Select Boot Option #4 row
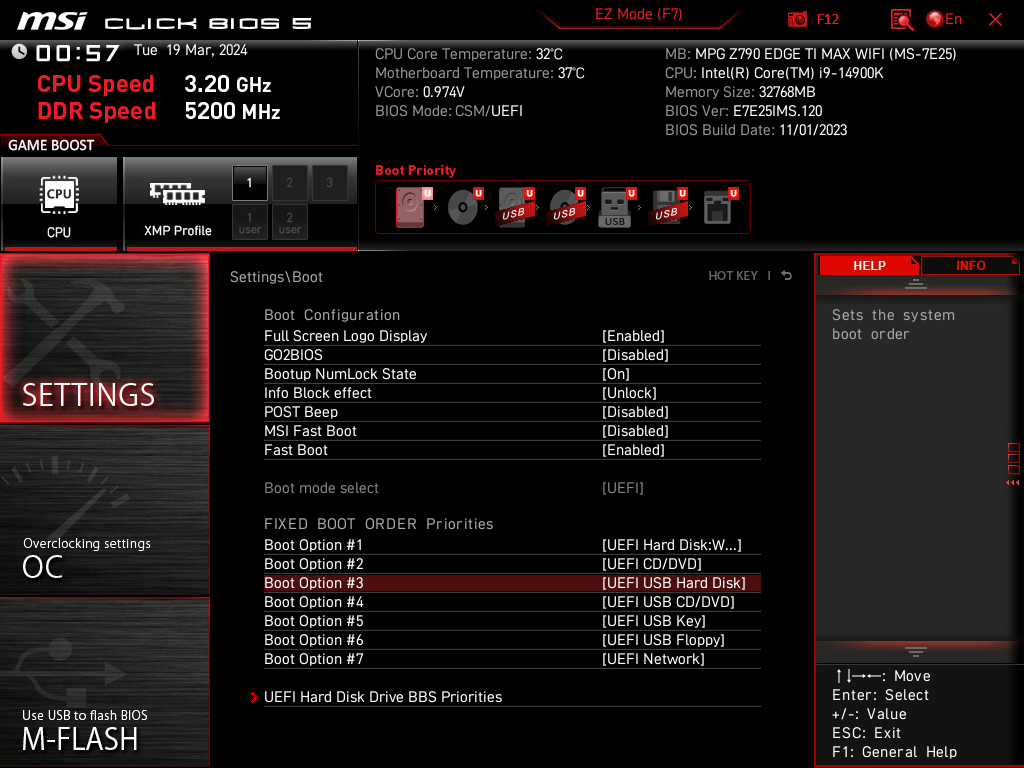The height and width of the screenshot is (768, 1024). pos(512,601)
